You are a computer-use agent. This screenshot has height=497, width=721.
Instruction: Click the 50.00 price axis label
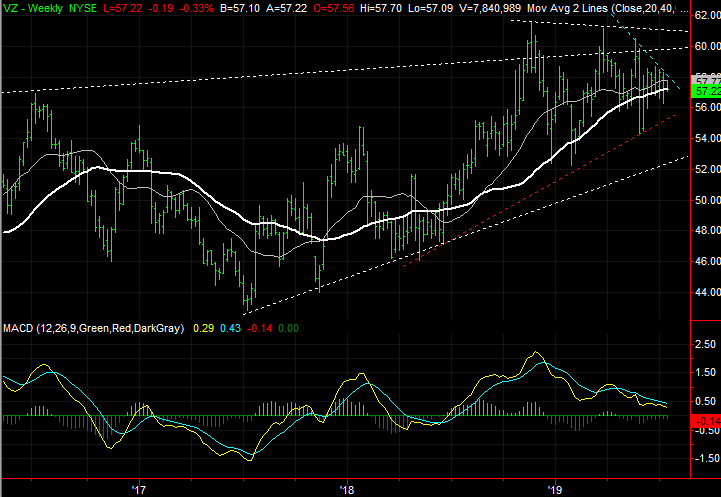pyautogui.click(x=707, y=200)
